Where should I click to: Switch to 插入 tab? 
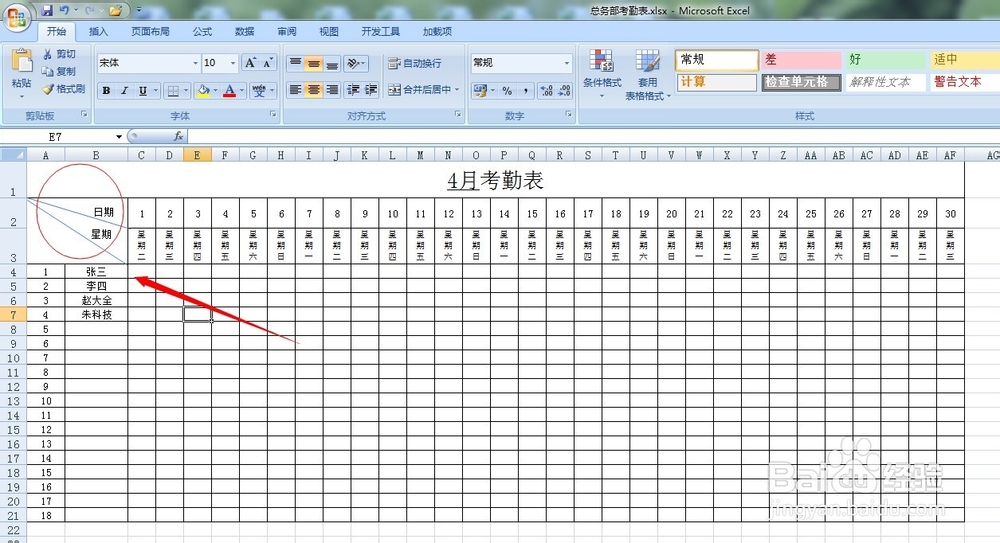pyautogui.click(x=98, y=31)
